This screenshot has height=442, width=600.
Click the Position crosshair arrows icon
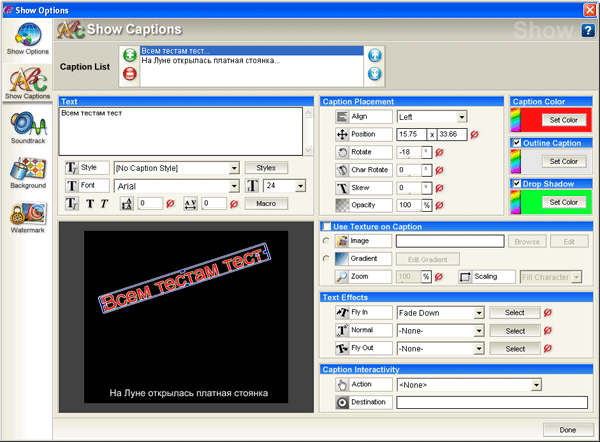(x=342, y=134)
